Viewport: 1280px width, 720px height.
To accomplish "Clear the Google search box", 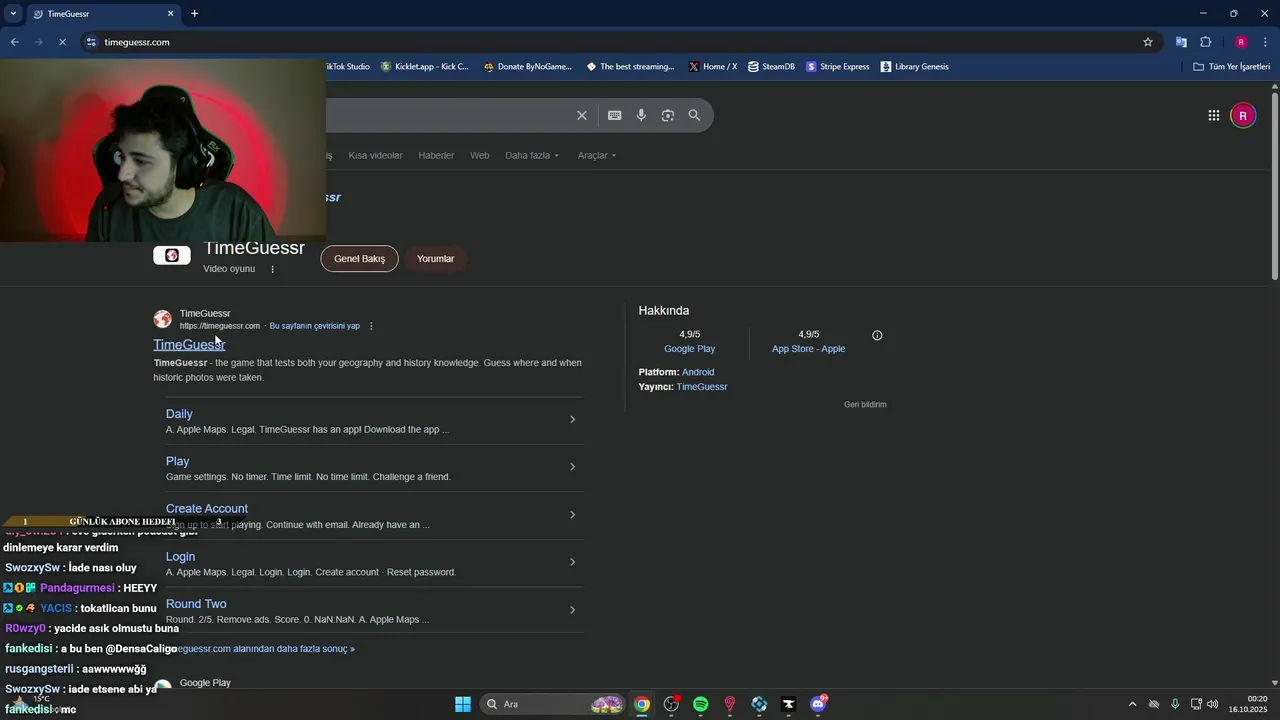I will (581, 115).
